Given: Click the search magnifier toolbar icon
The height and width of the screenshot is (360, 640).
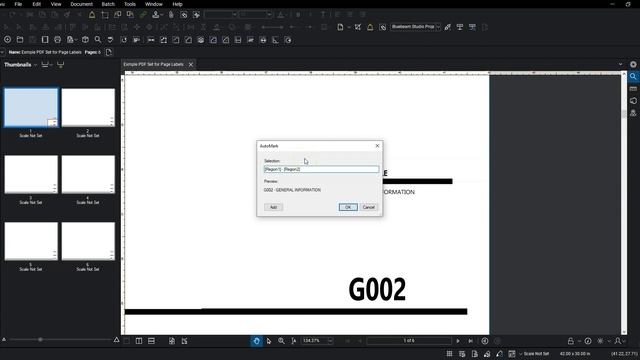Looking at the screenshot, I should (98, 40).
